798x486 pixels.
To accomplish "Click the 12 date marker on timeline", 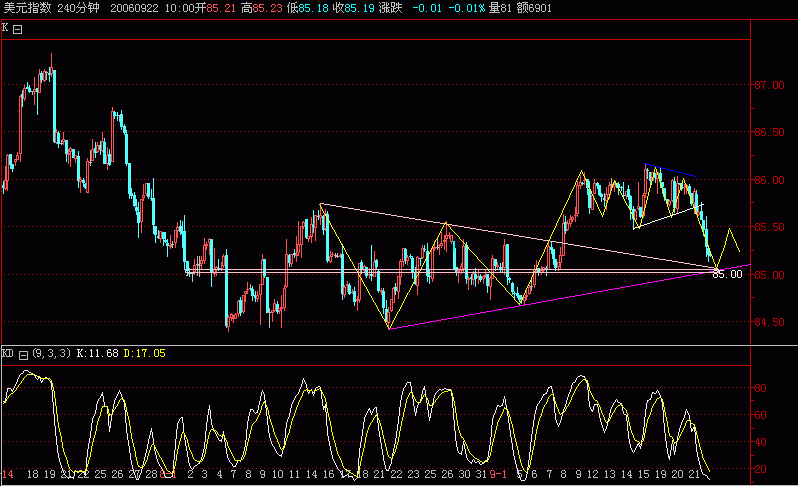I will click(592, 474).
